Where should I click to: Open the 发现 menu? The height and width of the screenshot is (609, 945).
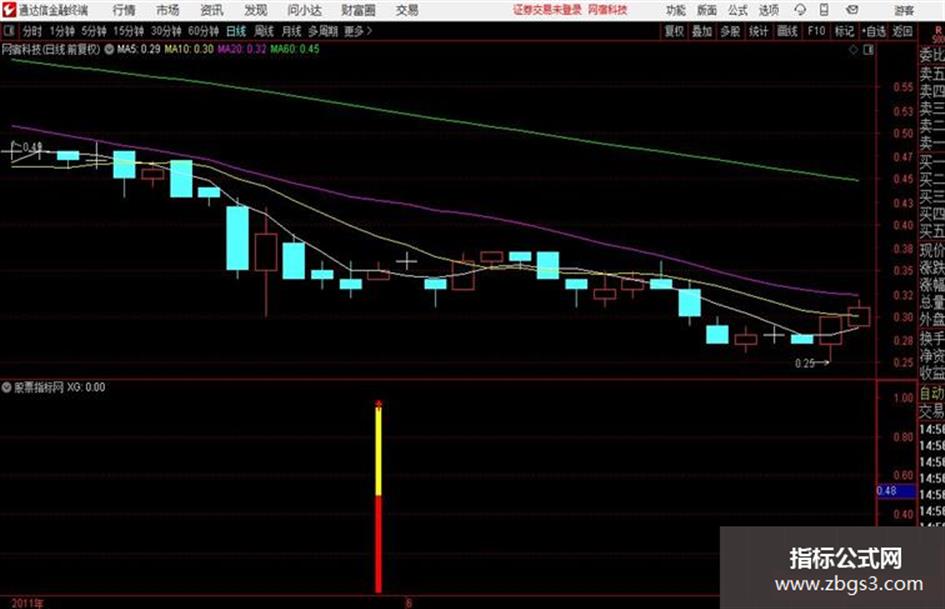tap(256, 10)
